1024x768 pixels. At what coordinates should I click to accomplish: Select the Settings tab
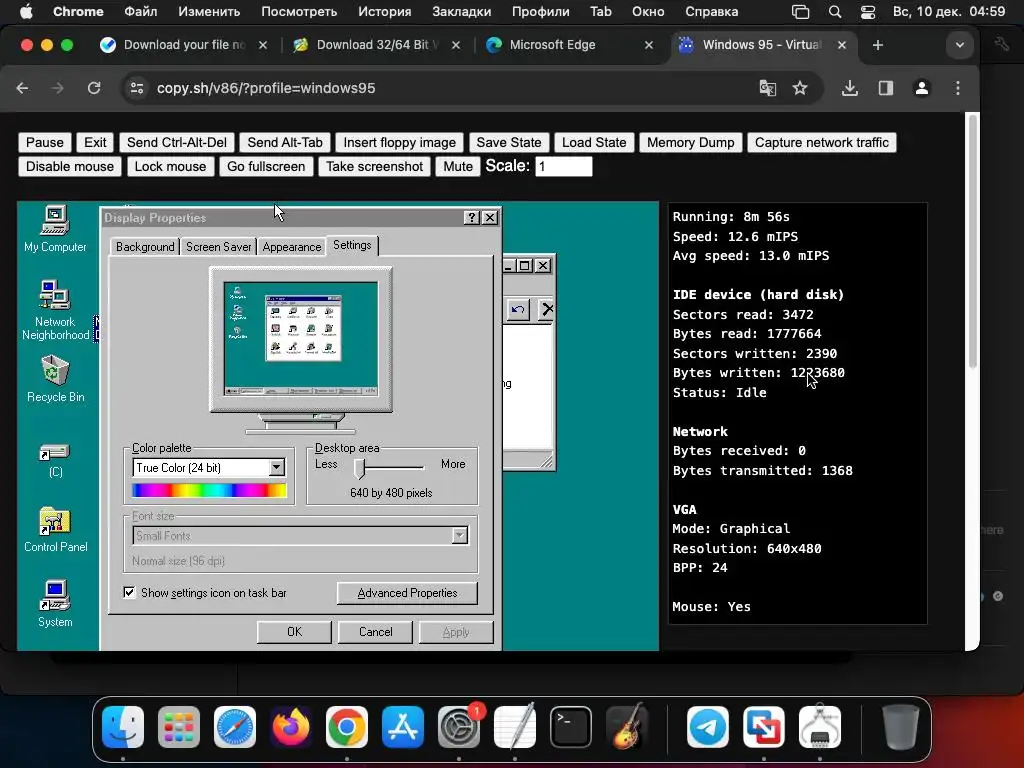pos(352,245)
